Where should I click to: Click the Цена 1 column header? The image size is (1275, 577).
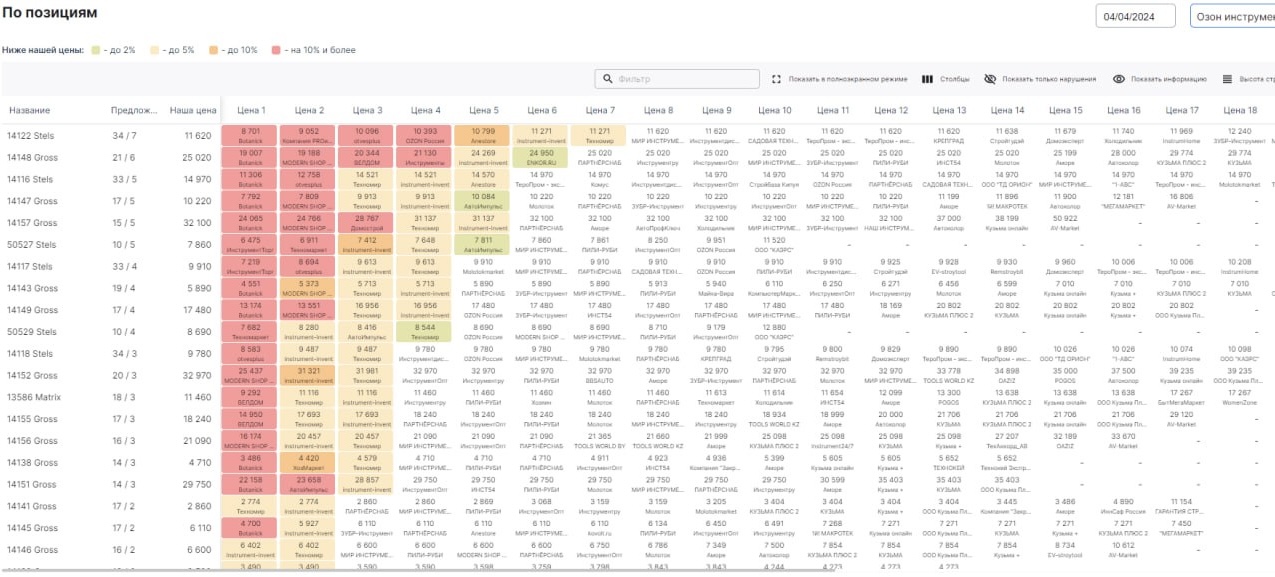coord(251,110)
